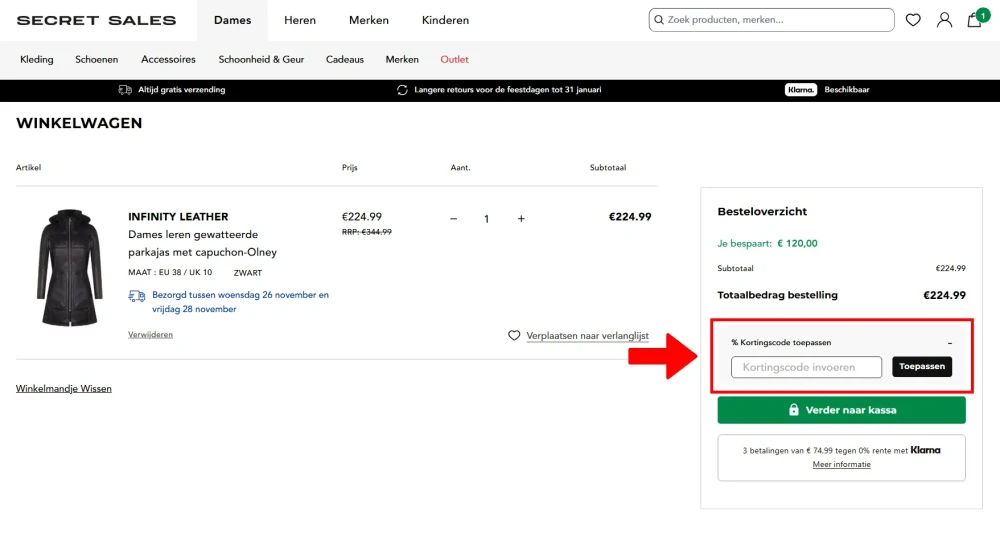Image resolution: width=1000 pixels, height=557 pixels.
Task: Open the account profile icon
Action: click(944, 20)
